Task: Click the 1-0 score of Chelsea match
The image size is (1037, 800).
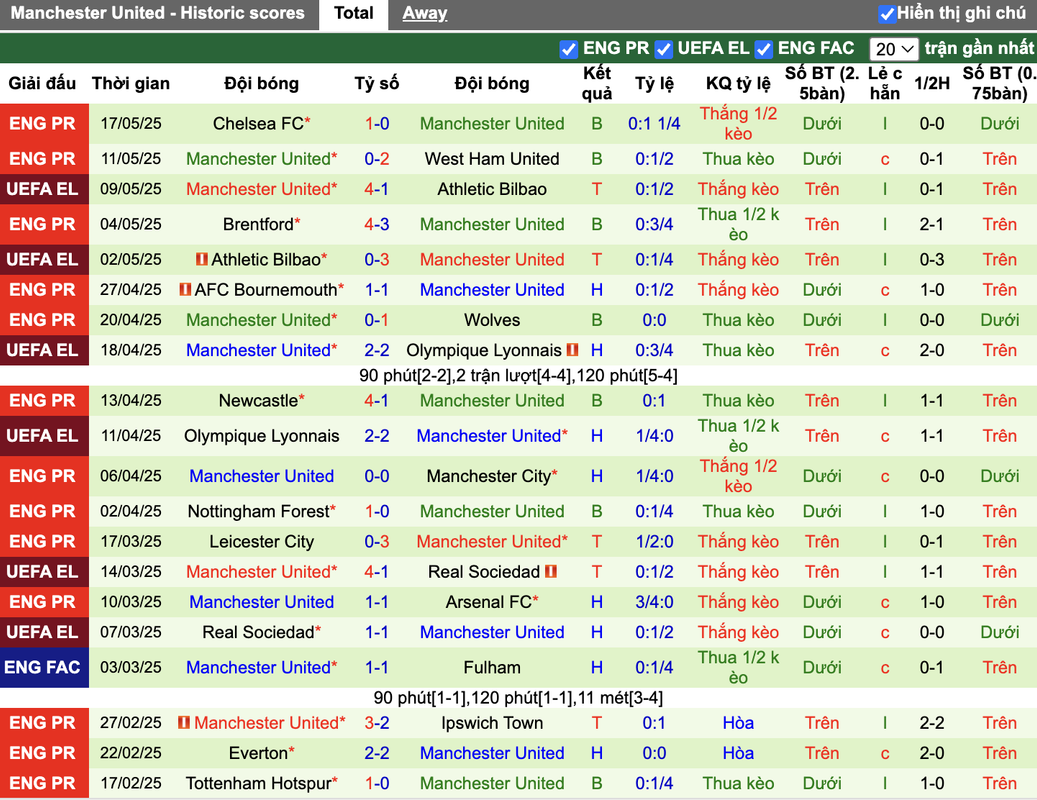Action: (377, 124)
